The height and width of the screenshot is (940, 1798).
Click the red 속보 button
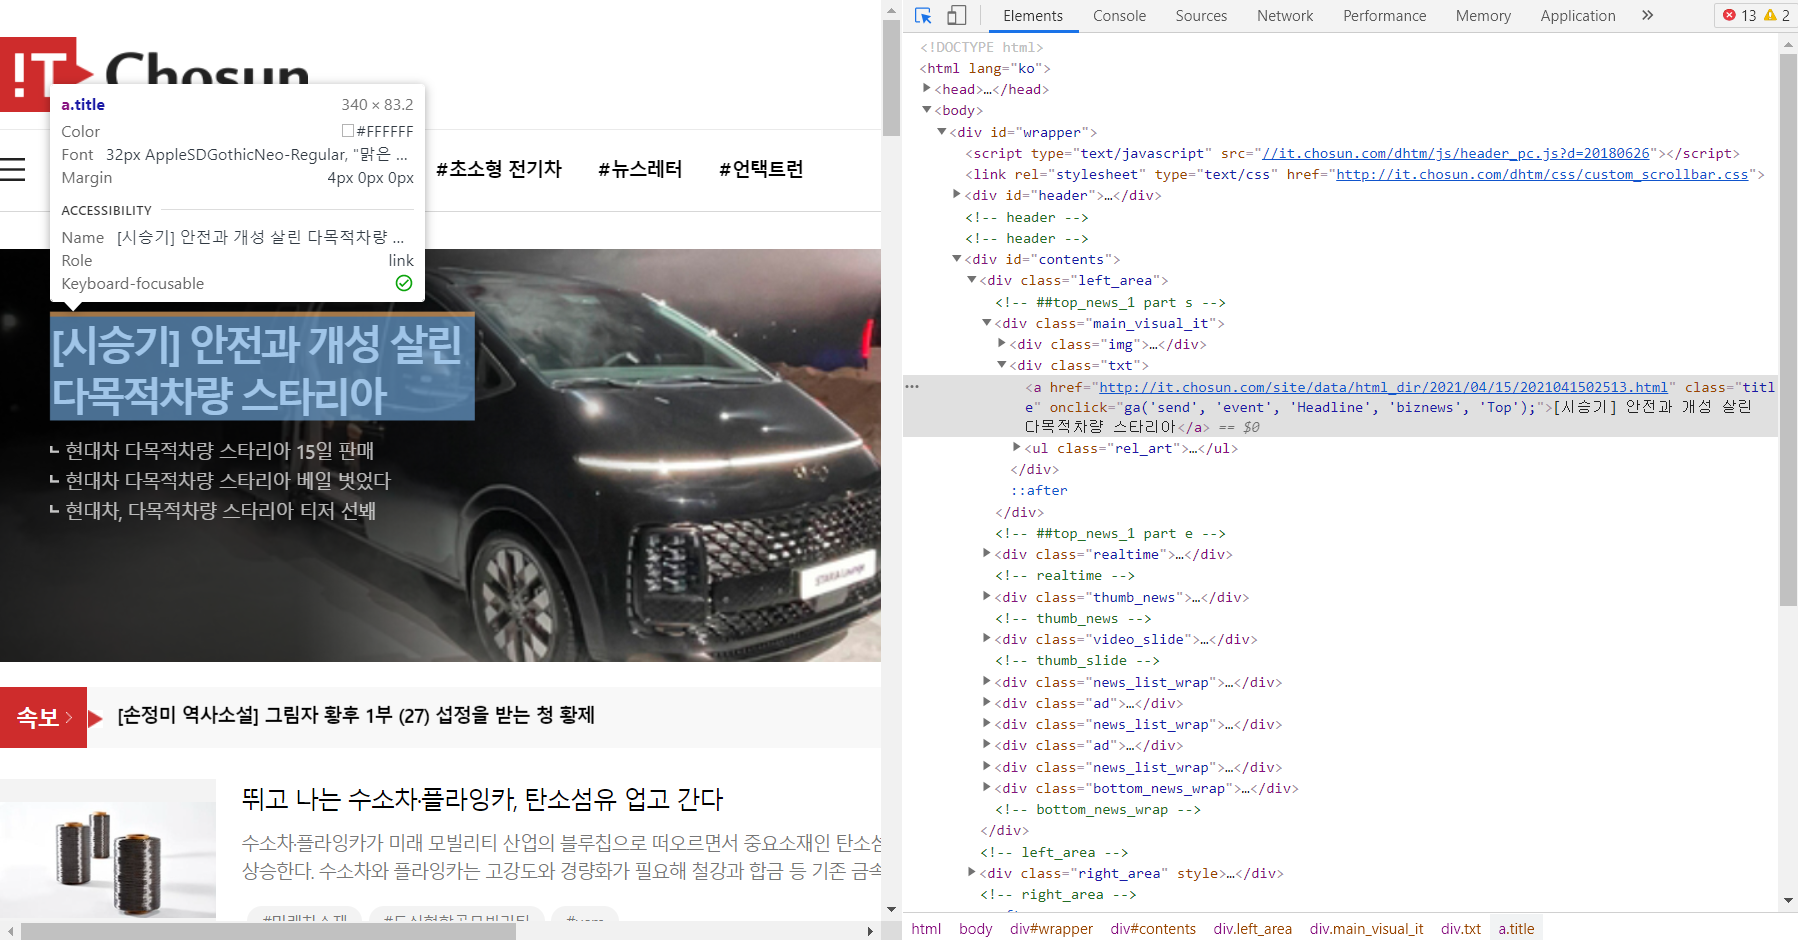[43, 717]
